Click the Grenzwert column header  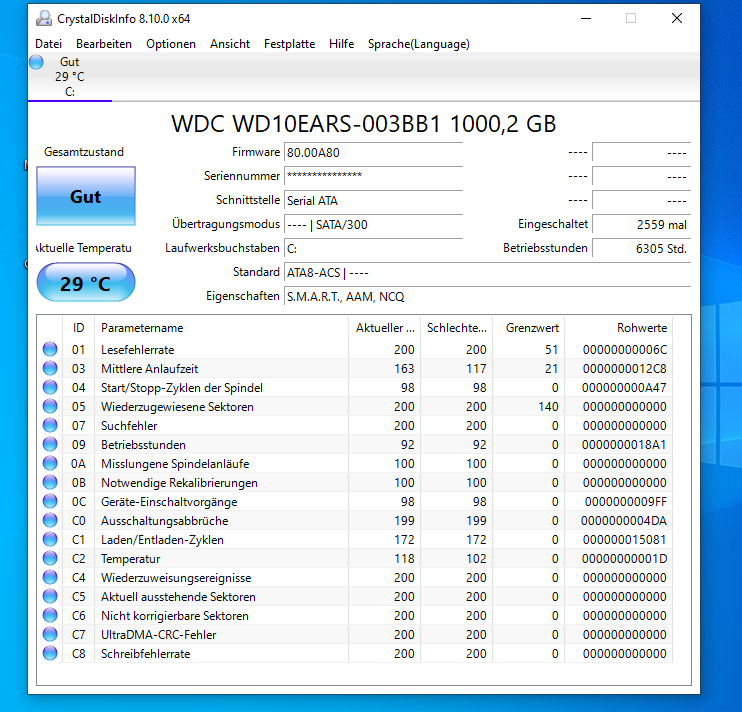pyautogui.click(x=529, y=328)
